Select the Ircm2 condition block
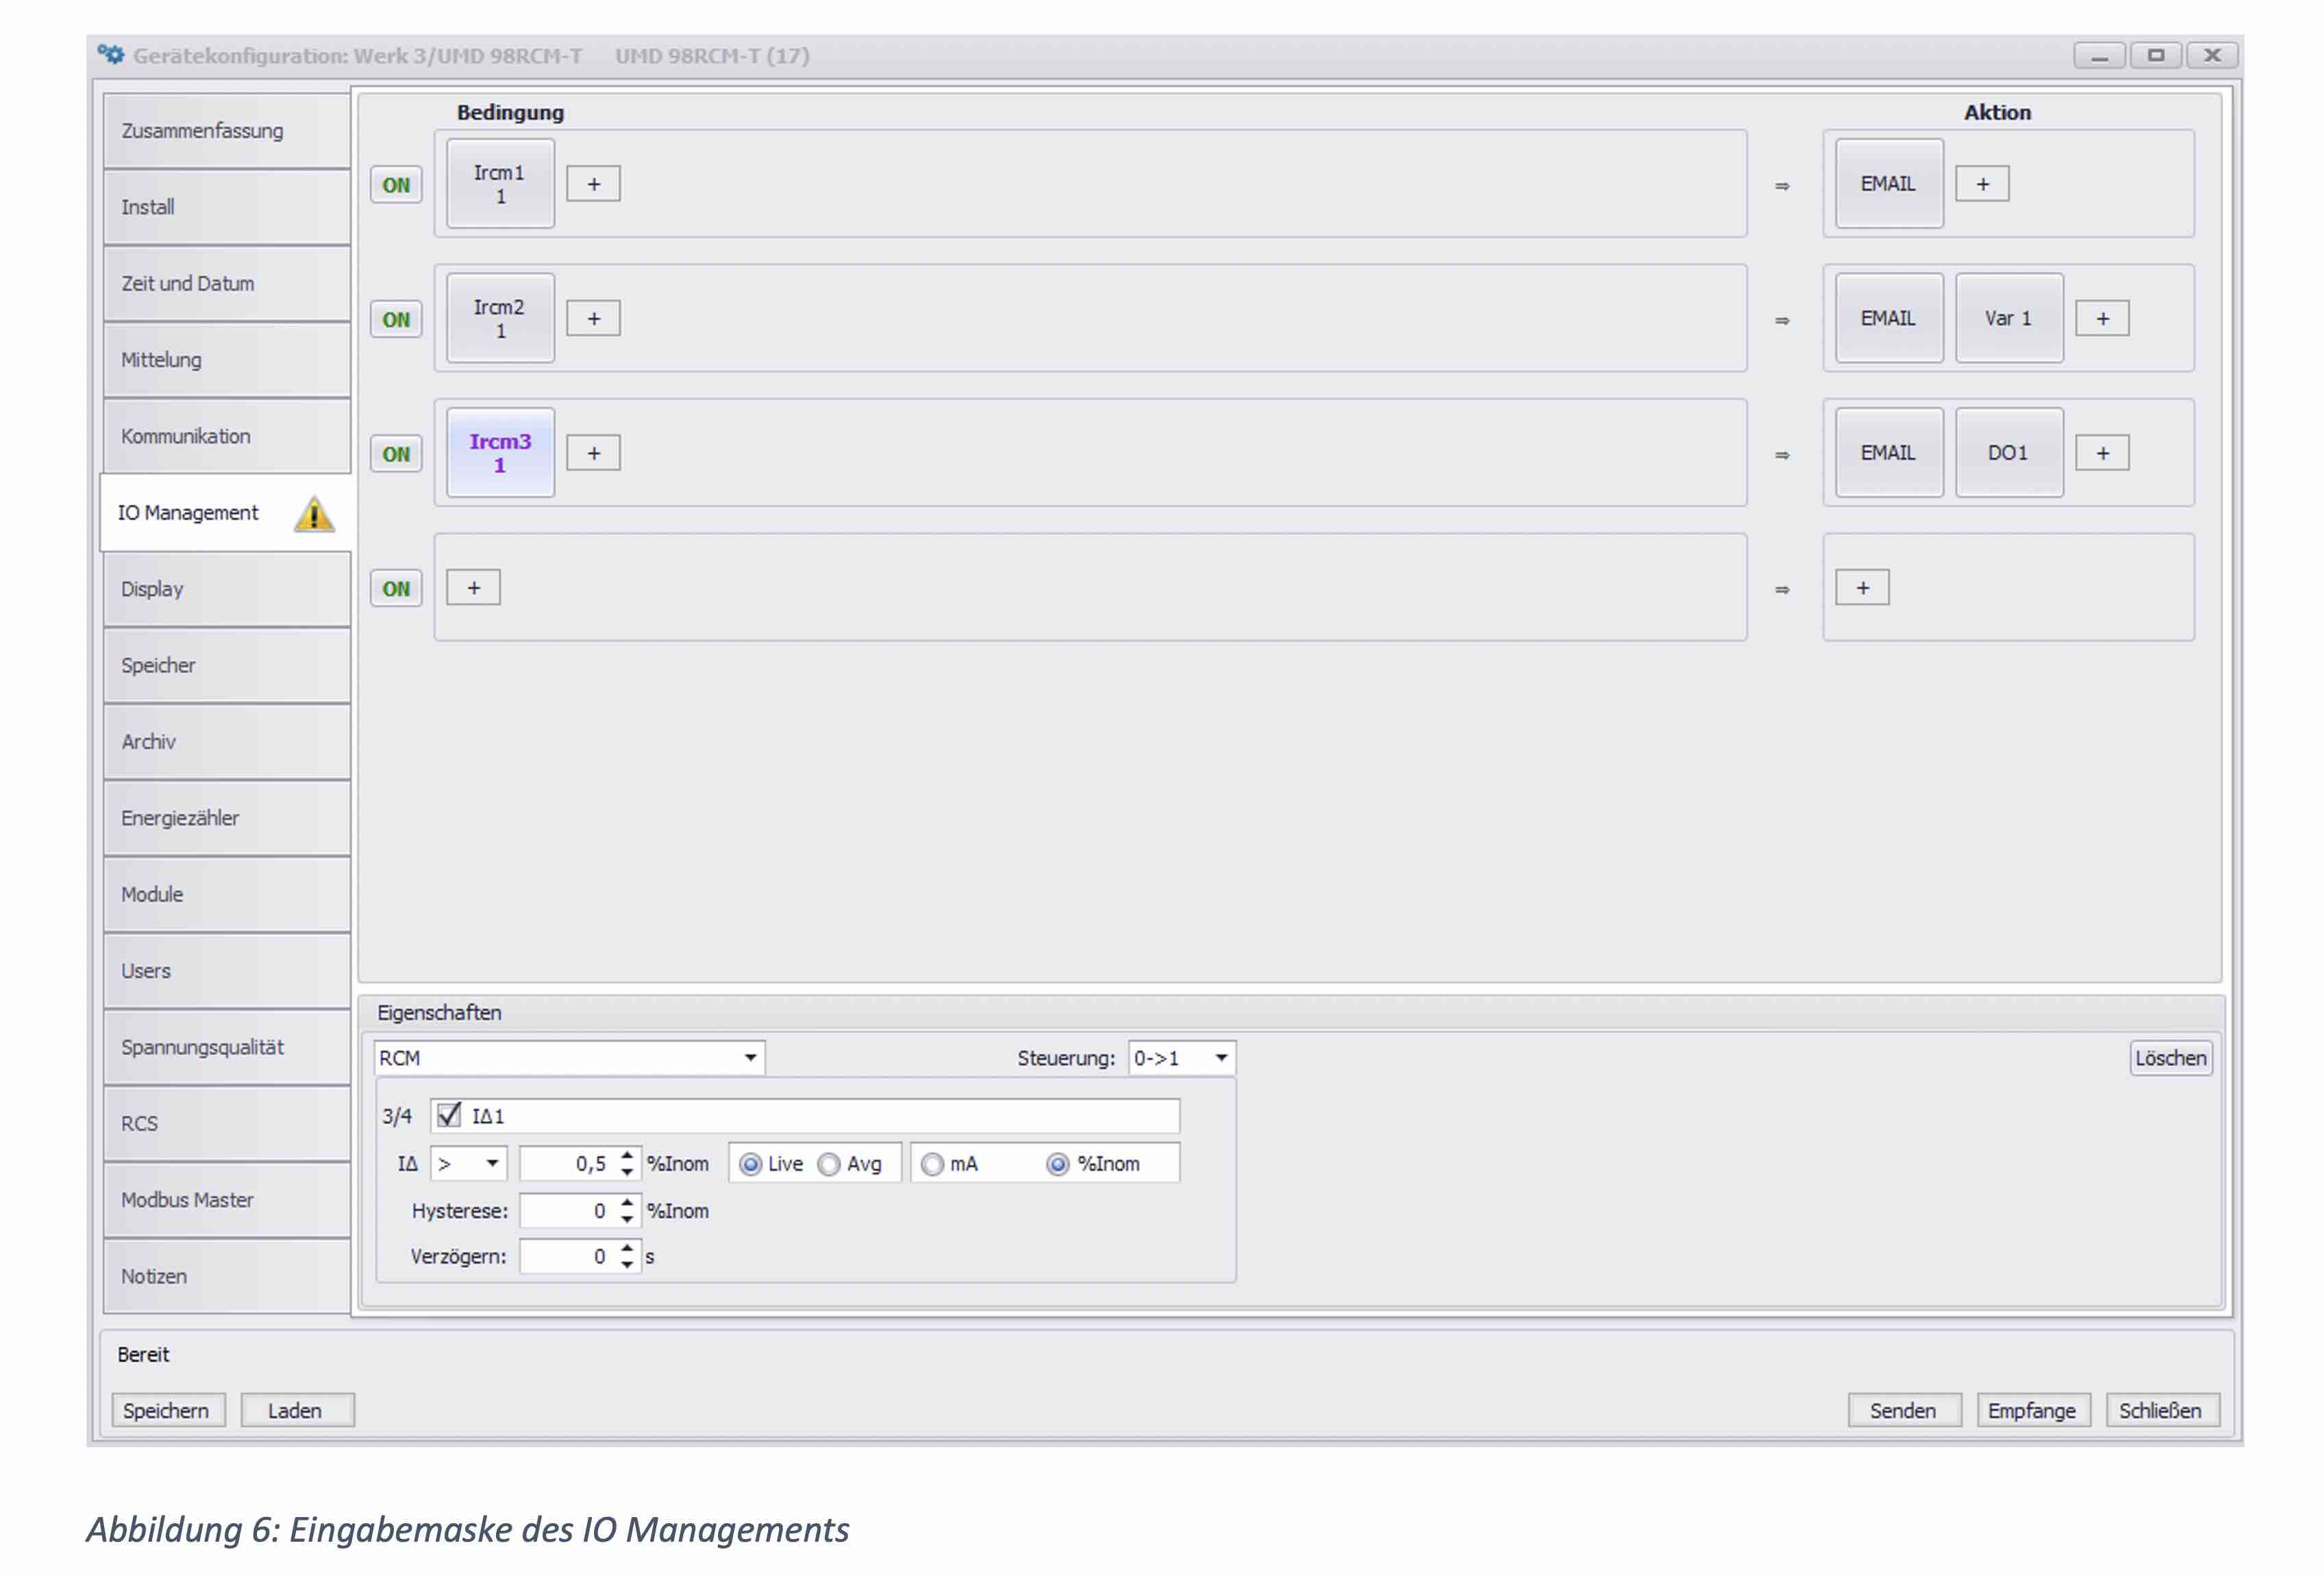 [x=500, y=318]
